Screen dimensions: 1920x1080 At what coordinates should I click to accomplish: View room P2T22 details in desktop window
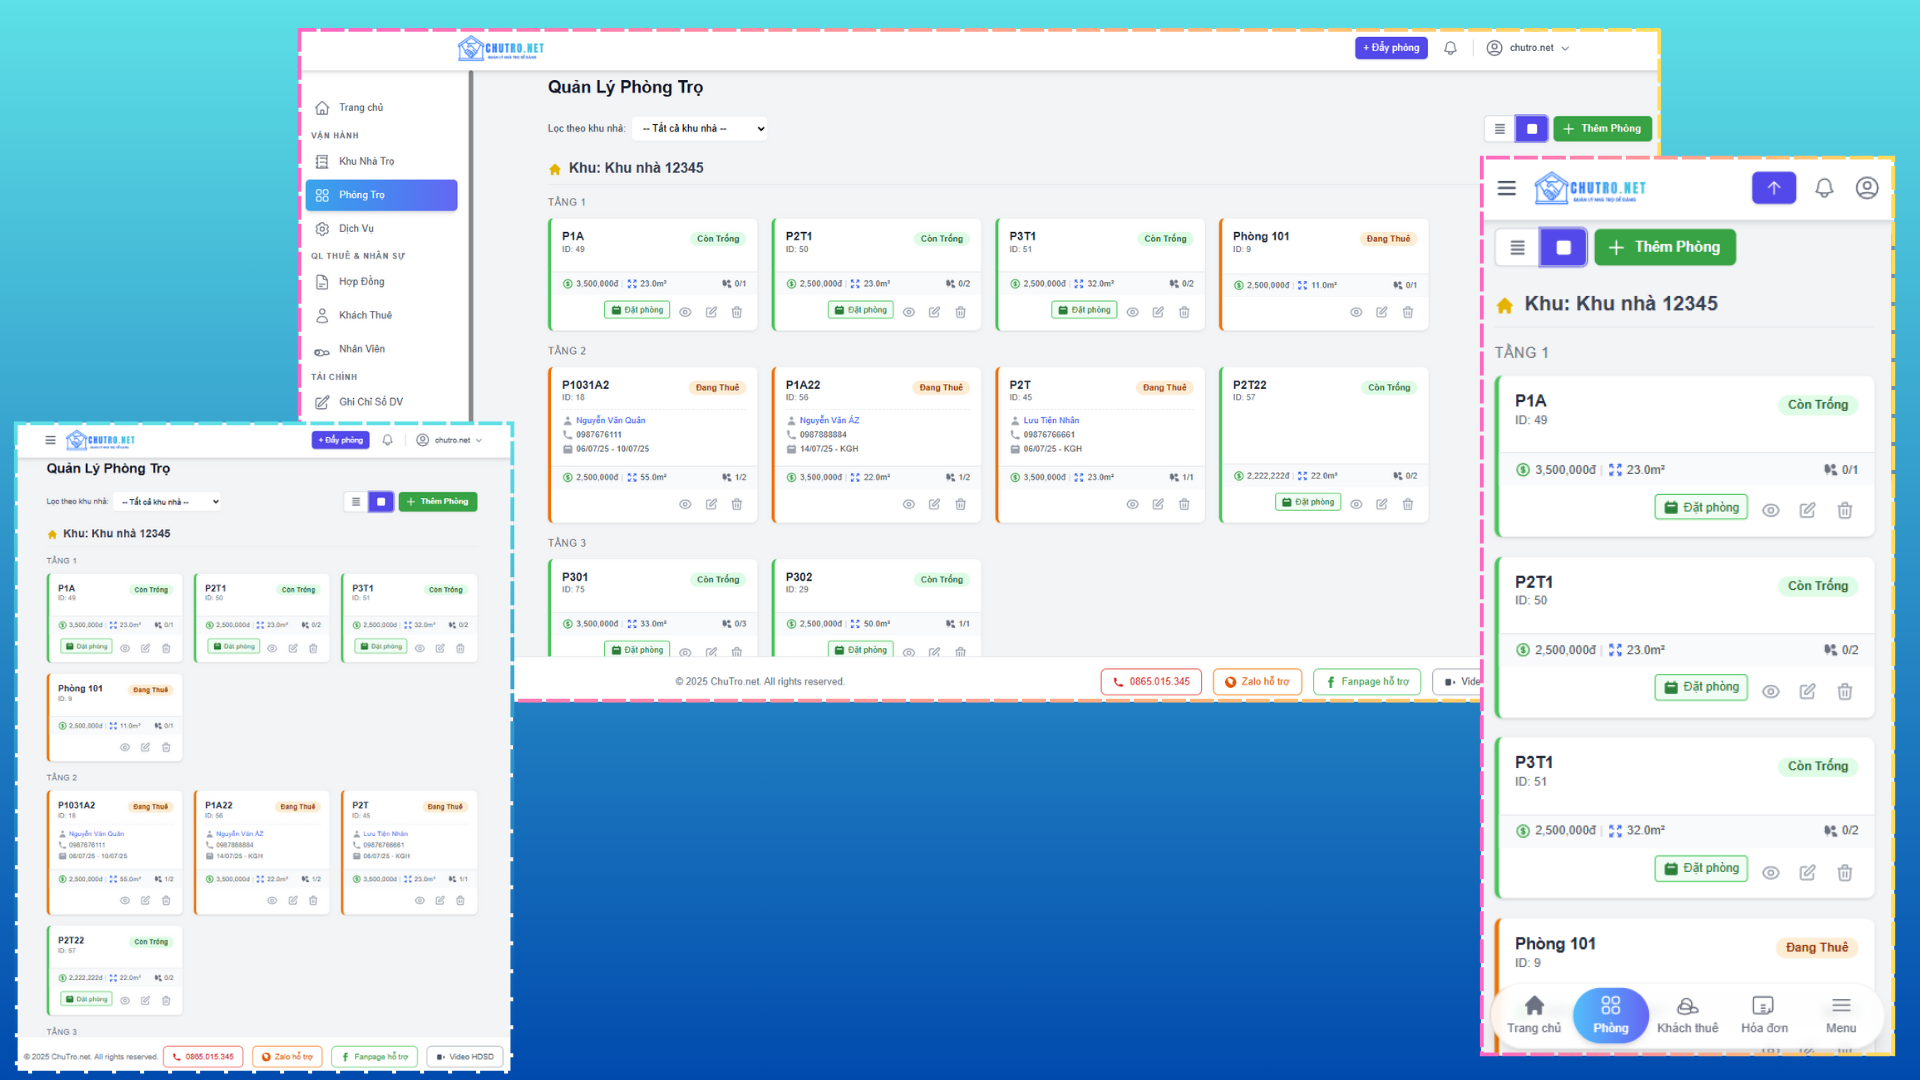[1356, 504]
